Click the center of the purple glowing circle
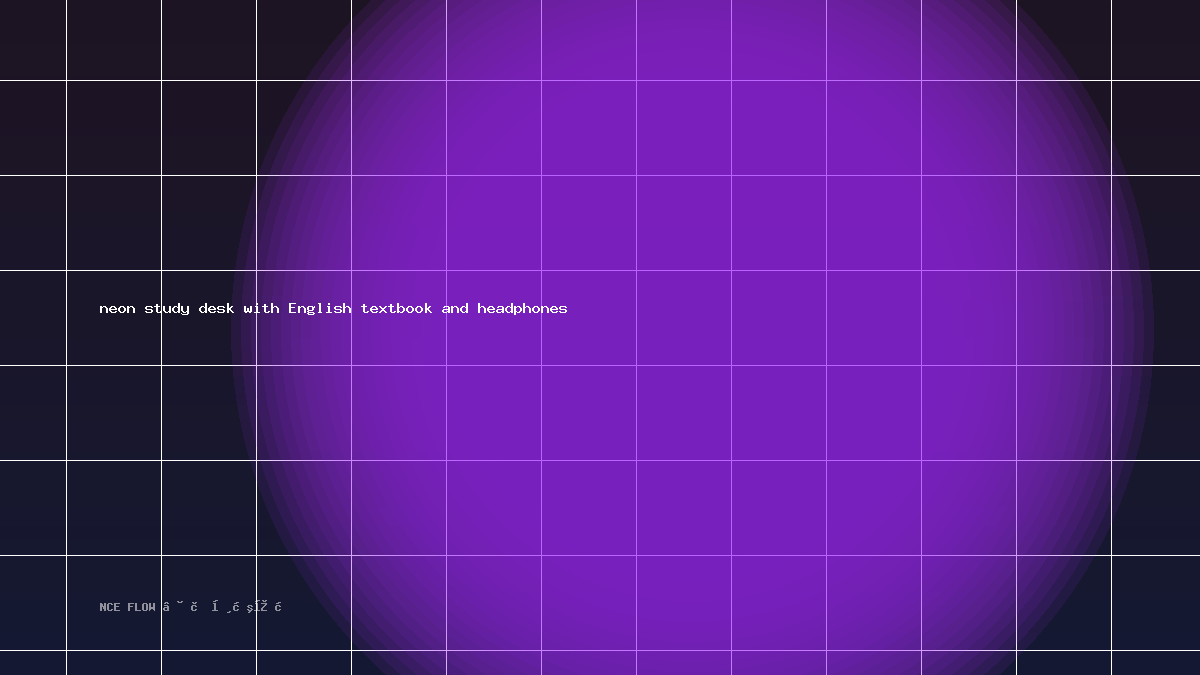Image resolution: width=1200 pixels, height=675 pixels. pyautogui.click(x=692, y=330)
